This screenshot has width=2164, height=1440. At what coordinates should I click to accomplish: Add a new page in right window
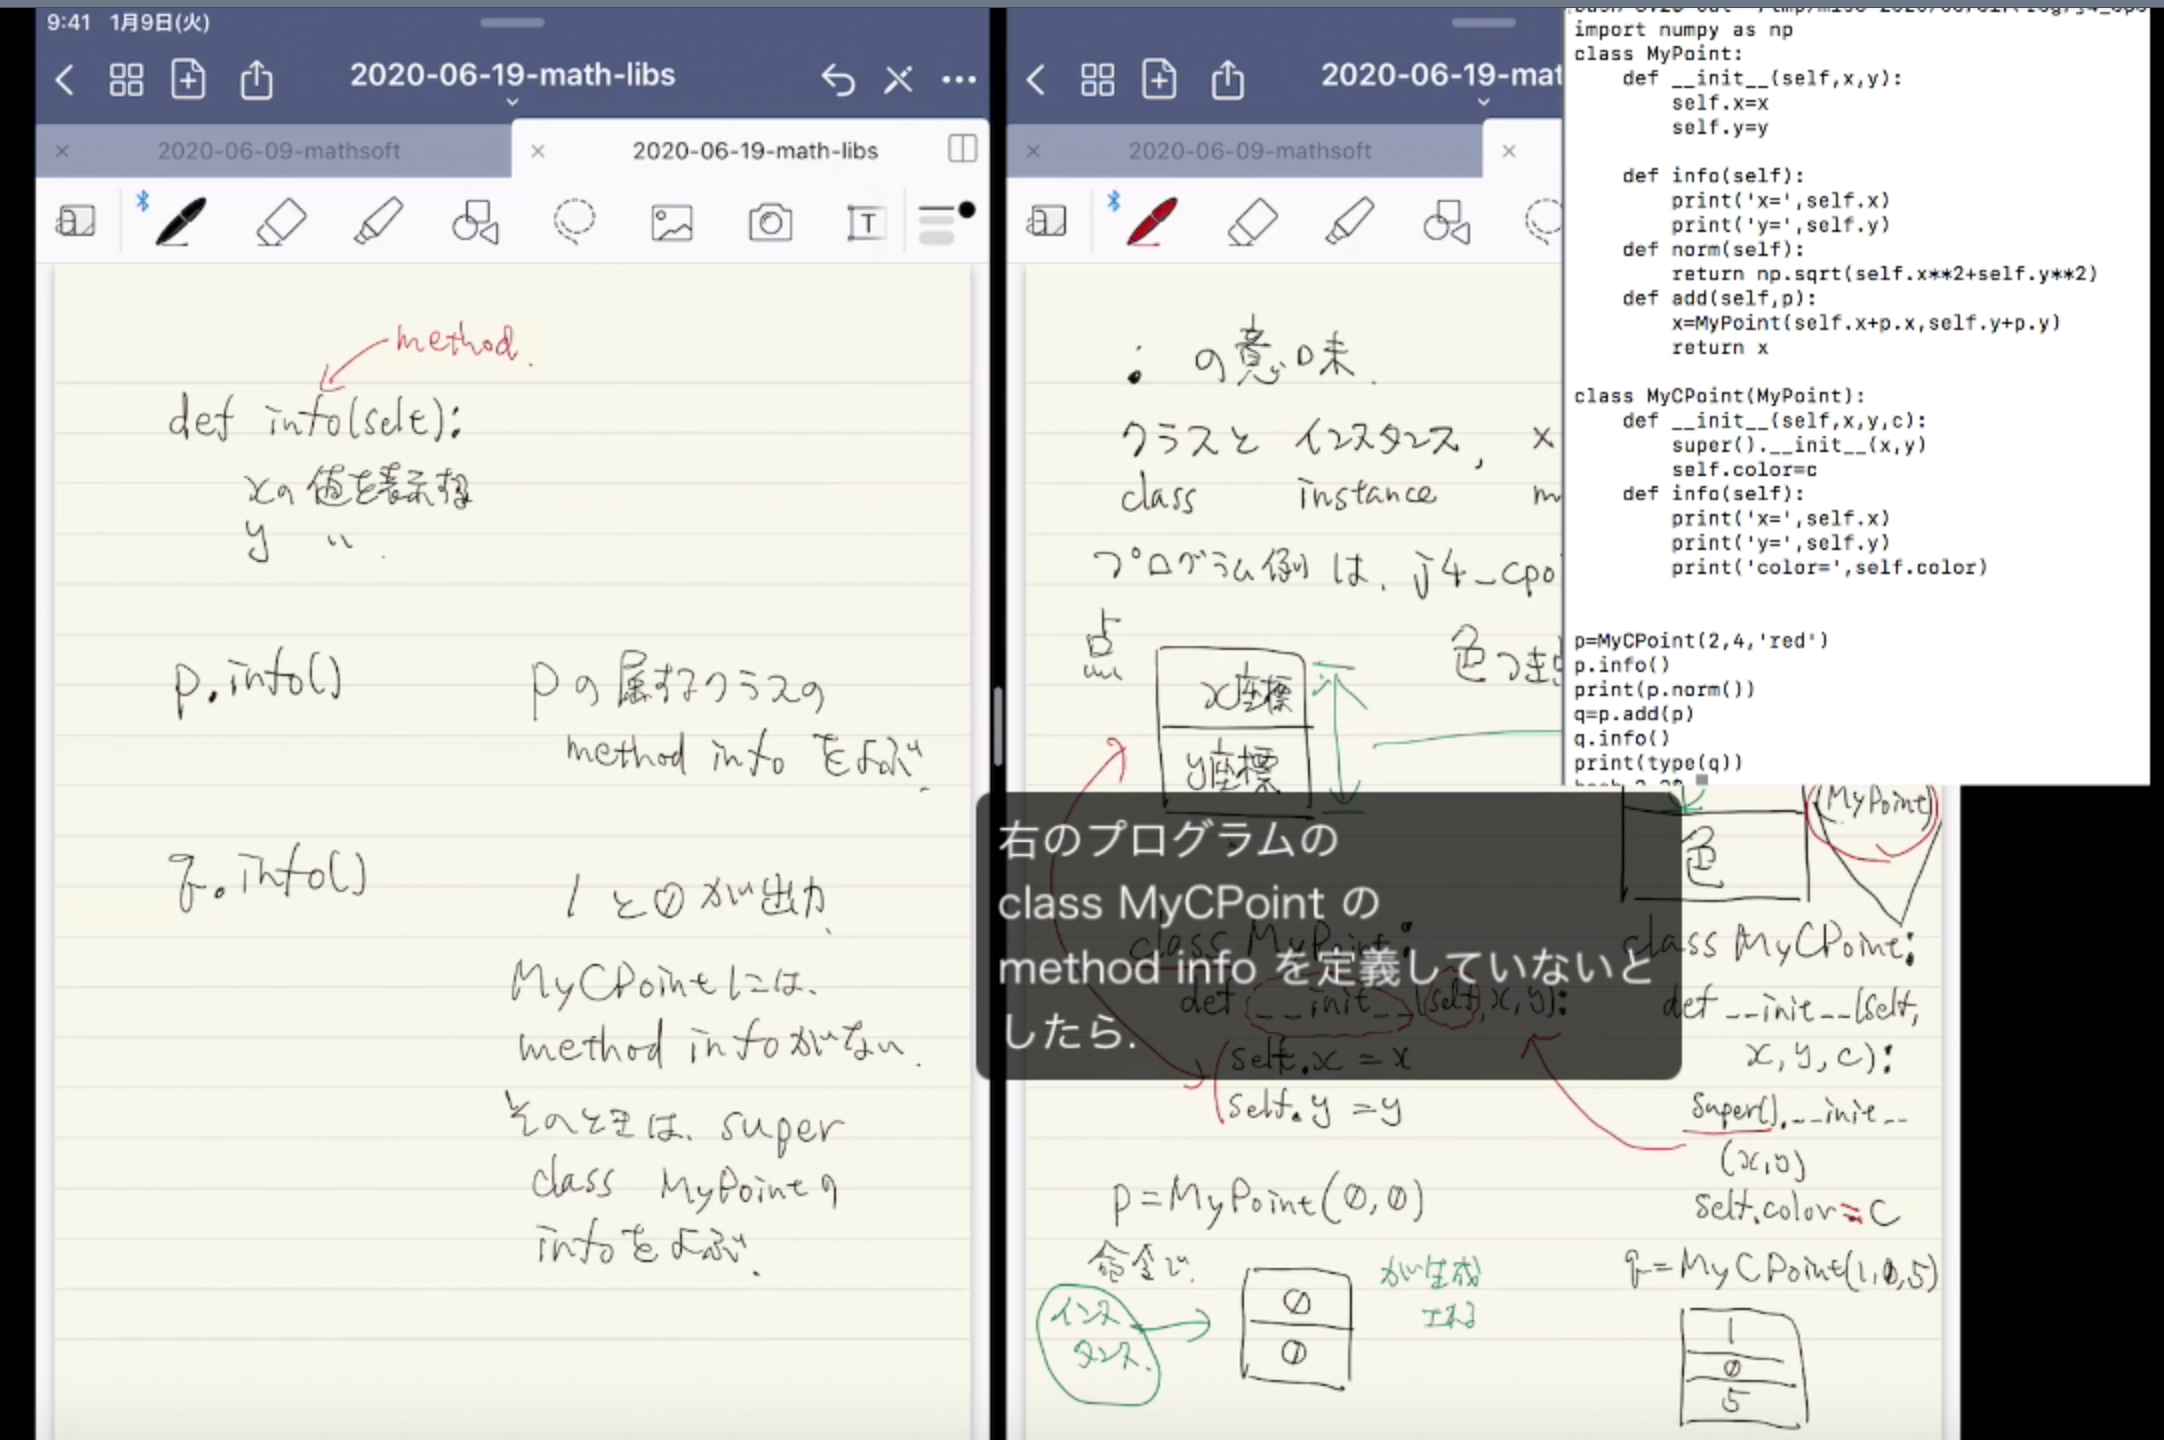(1159, 78)
